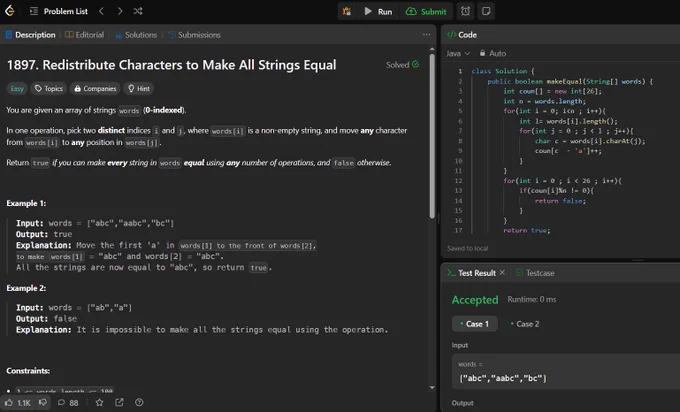Switch to the Testcase tab

535,273
